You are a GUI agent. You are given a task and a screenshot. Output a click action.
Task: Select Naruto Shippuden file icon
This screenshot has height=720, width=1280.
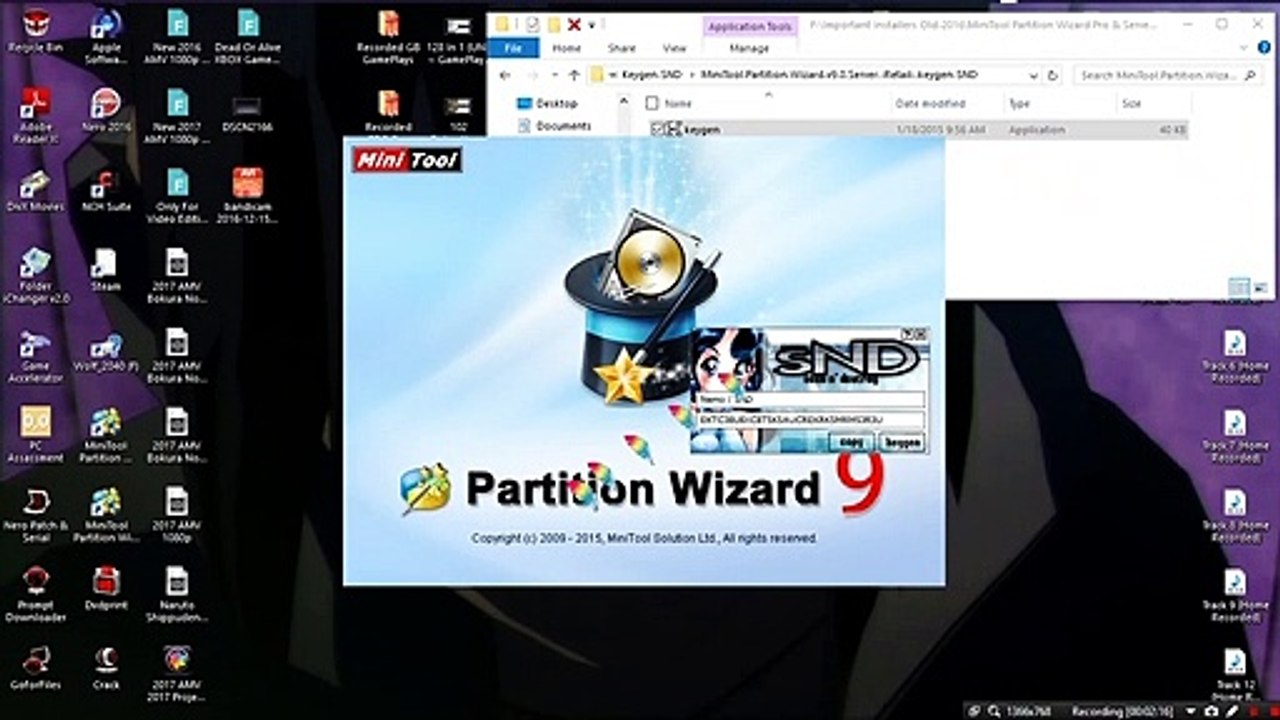[177, 595]
